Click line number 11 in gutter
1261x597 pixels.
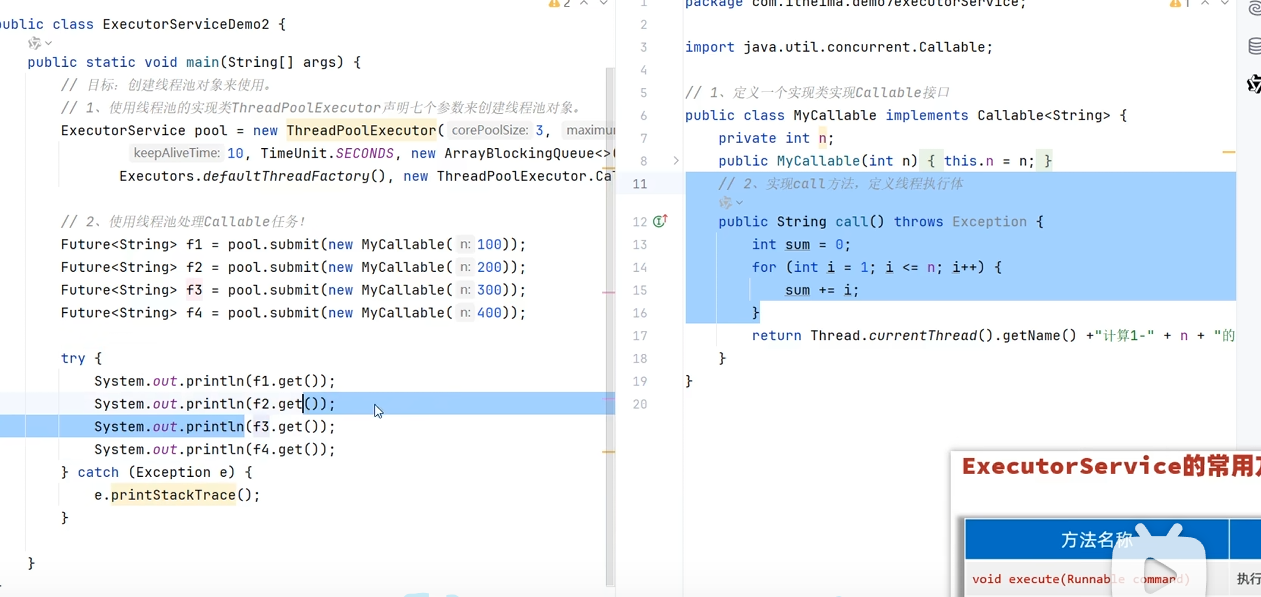639,184
